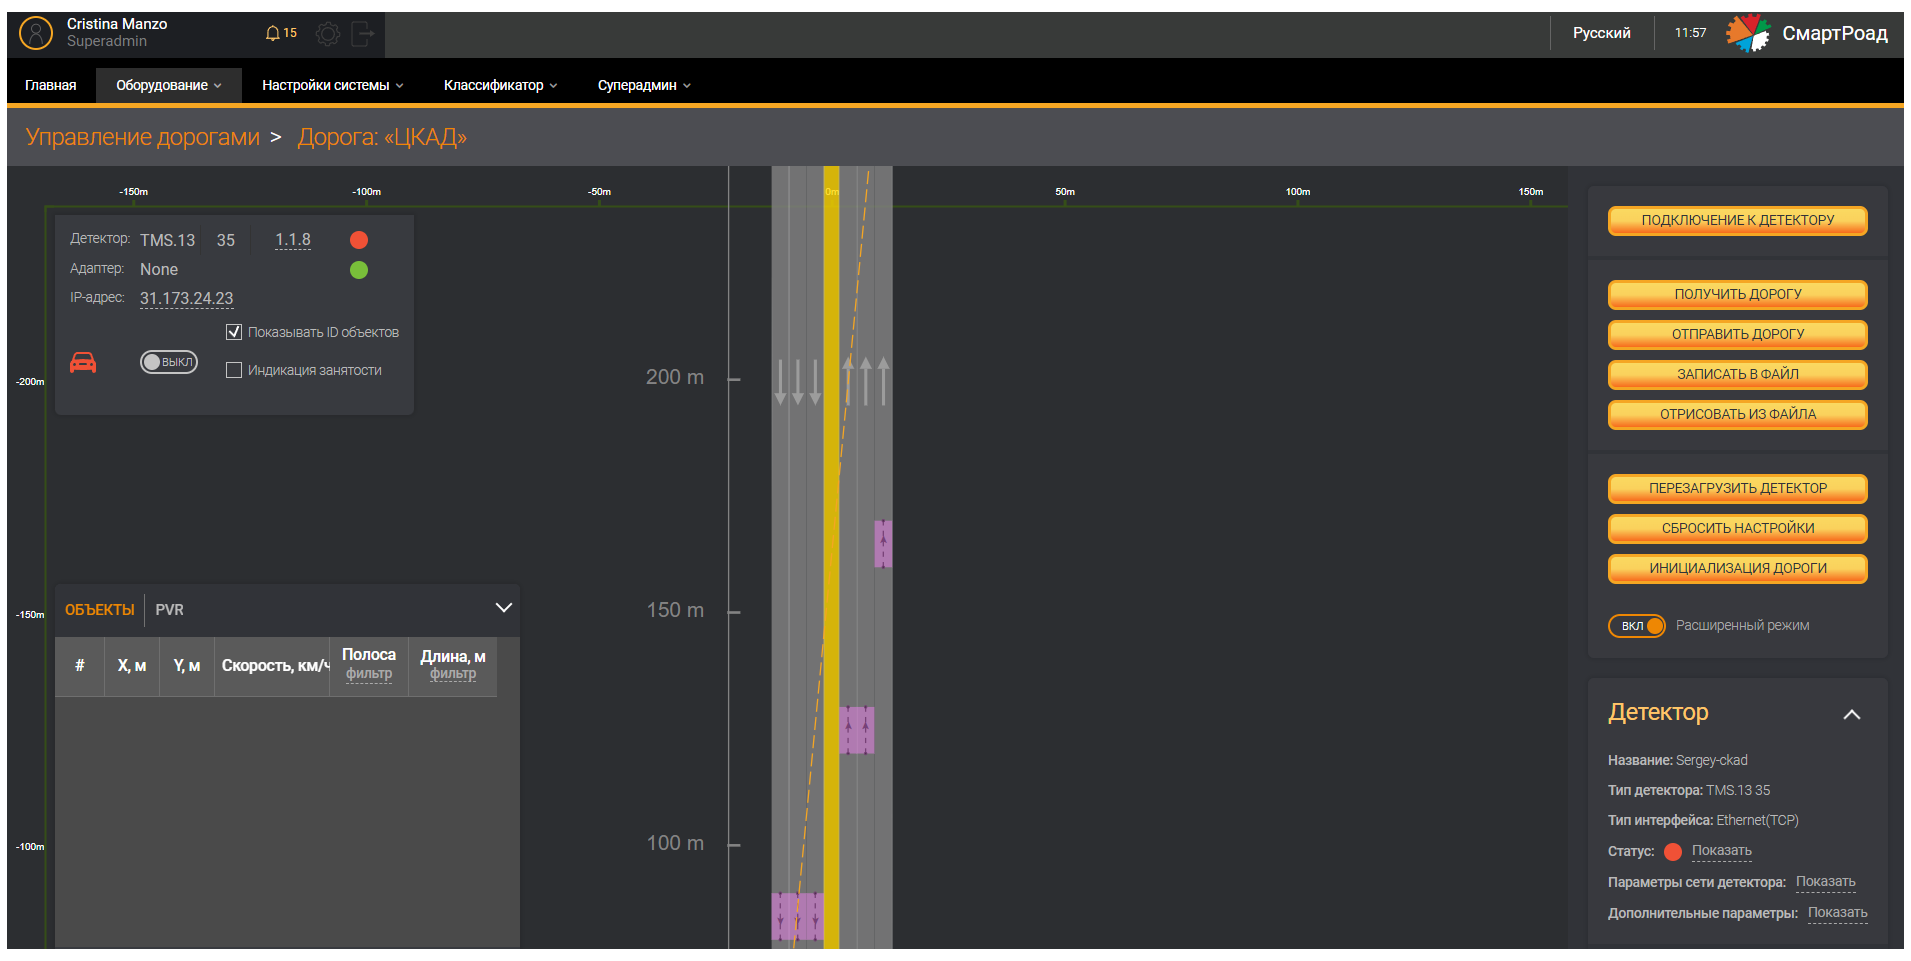The height and width of the screenshot is (961, 1911).
Task: Open the Русский language selector
Action: click(1602, 33)
